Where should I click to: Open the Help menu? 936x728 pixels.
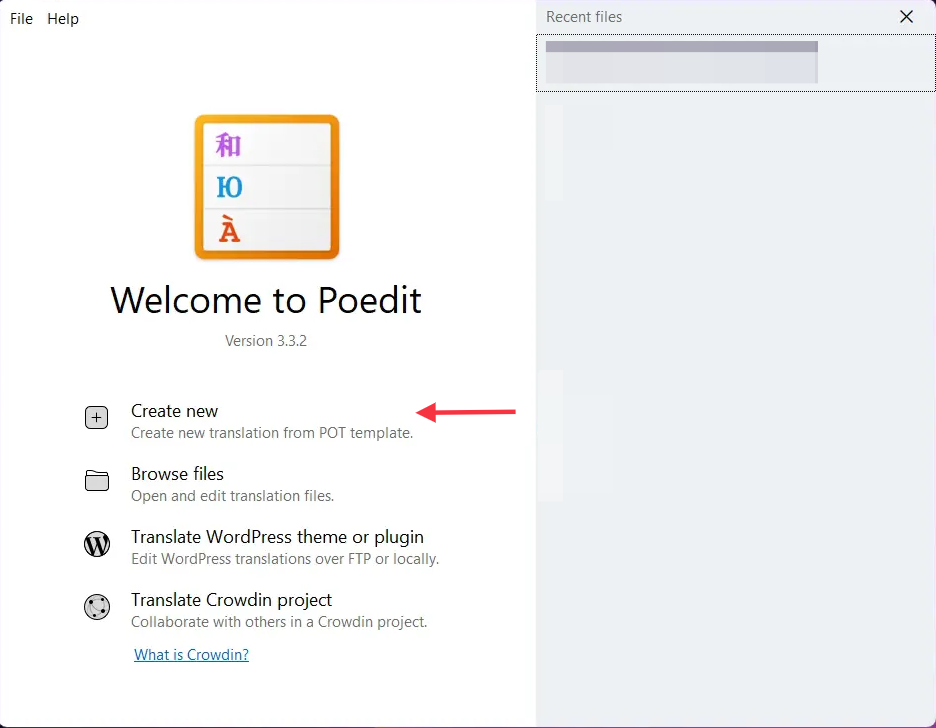click(x=63, y=19)
